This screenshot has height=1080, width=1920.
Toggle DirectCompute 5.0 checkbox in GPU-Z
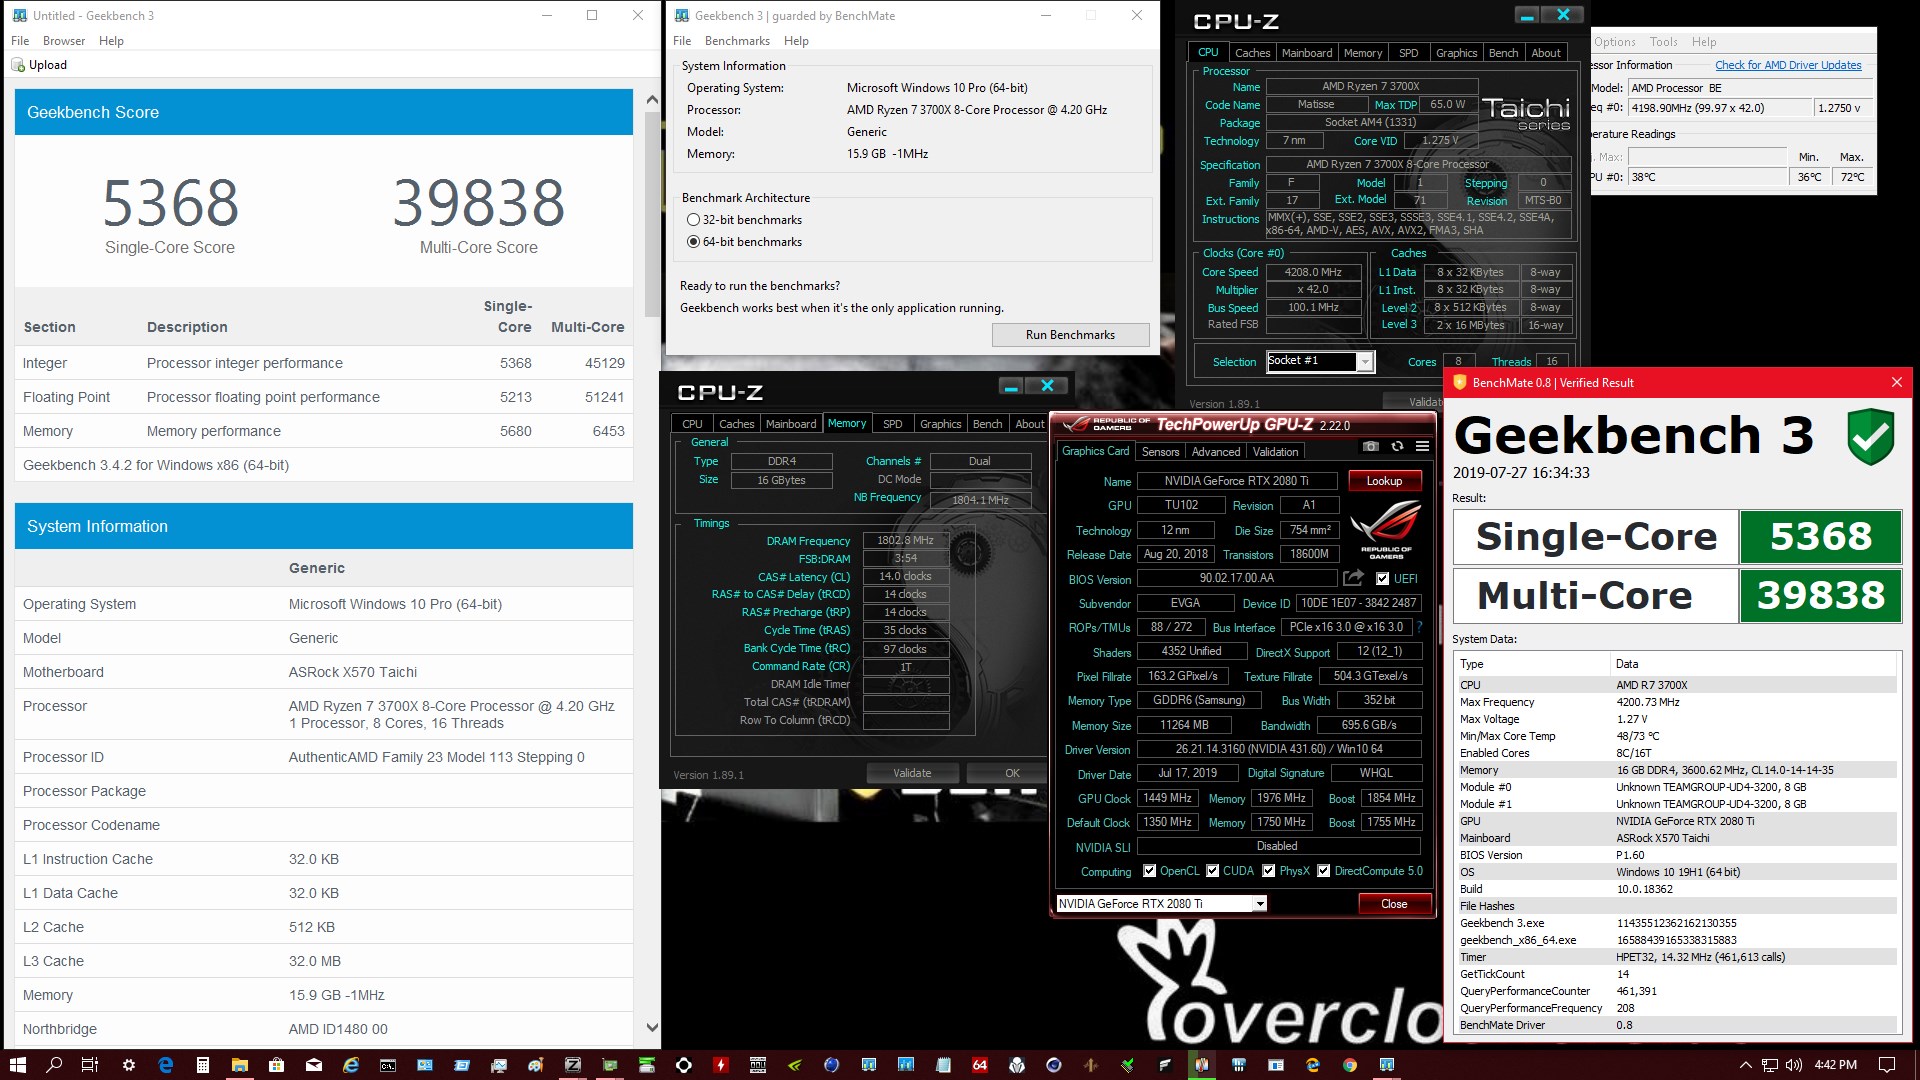pos(1324,871)
